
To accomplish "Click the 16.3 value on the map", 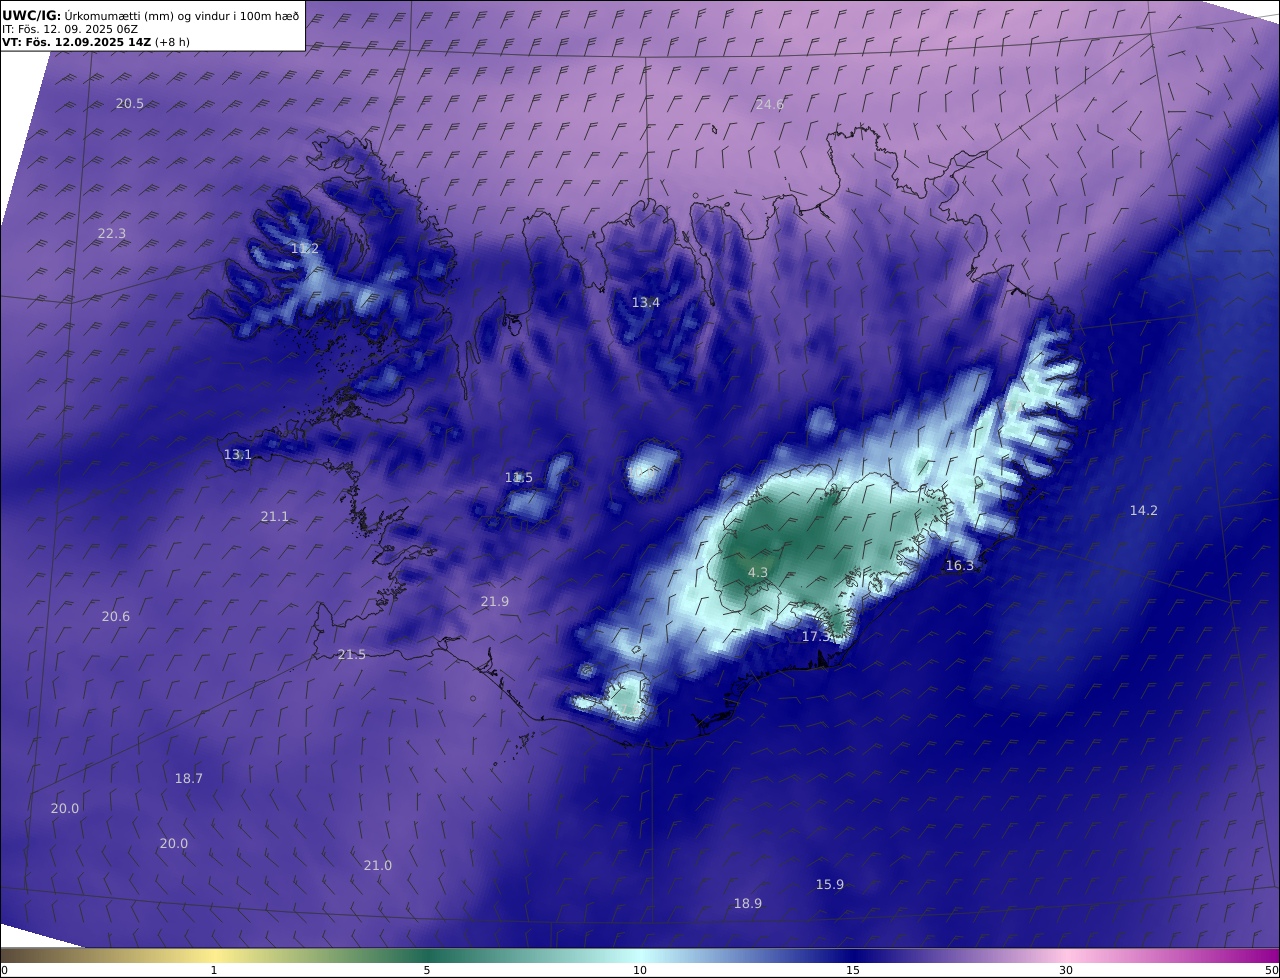I will (x=960, y=566).
